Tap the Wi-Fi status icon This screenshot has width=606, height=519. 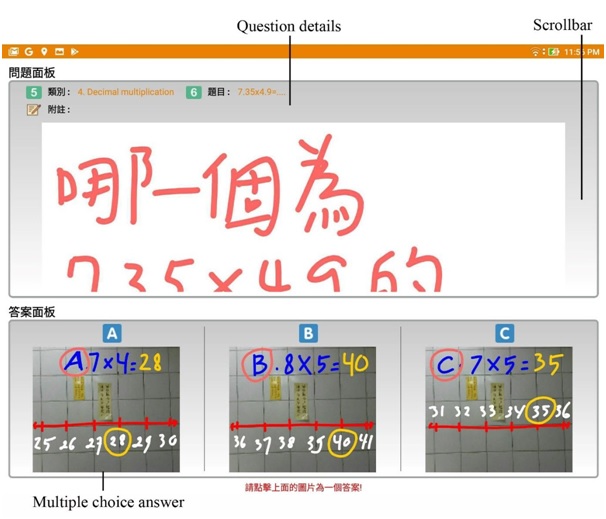(536, 51)
